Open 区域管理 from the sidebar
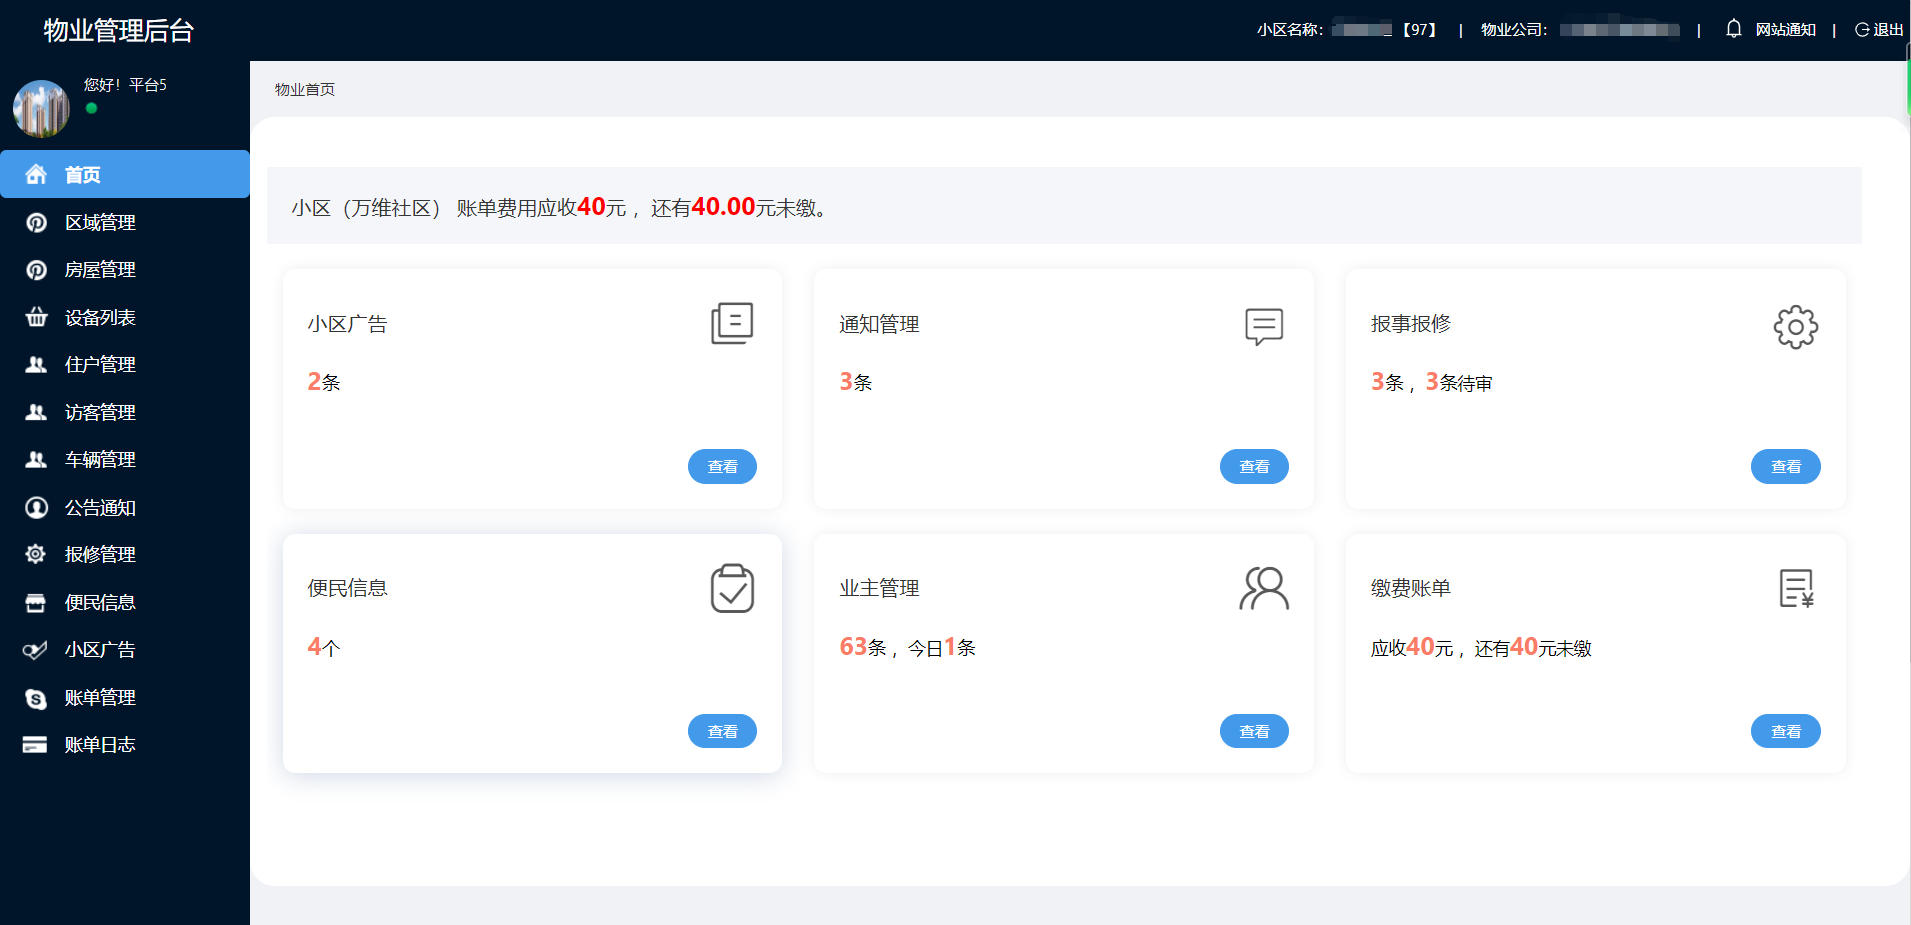This screenshot has height=925, width=1911. [100, 222]
